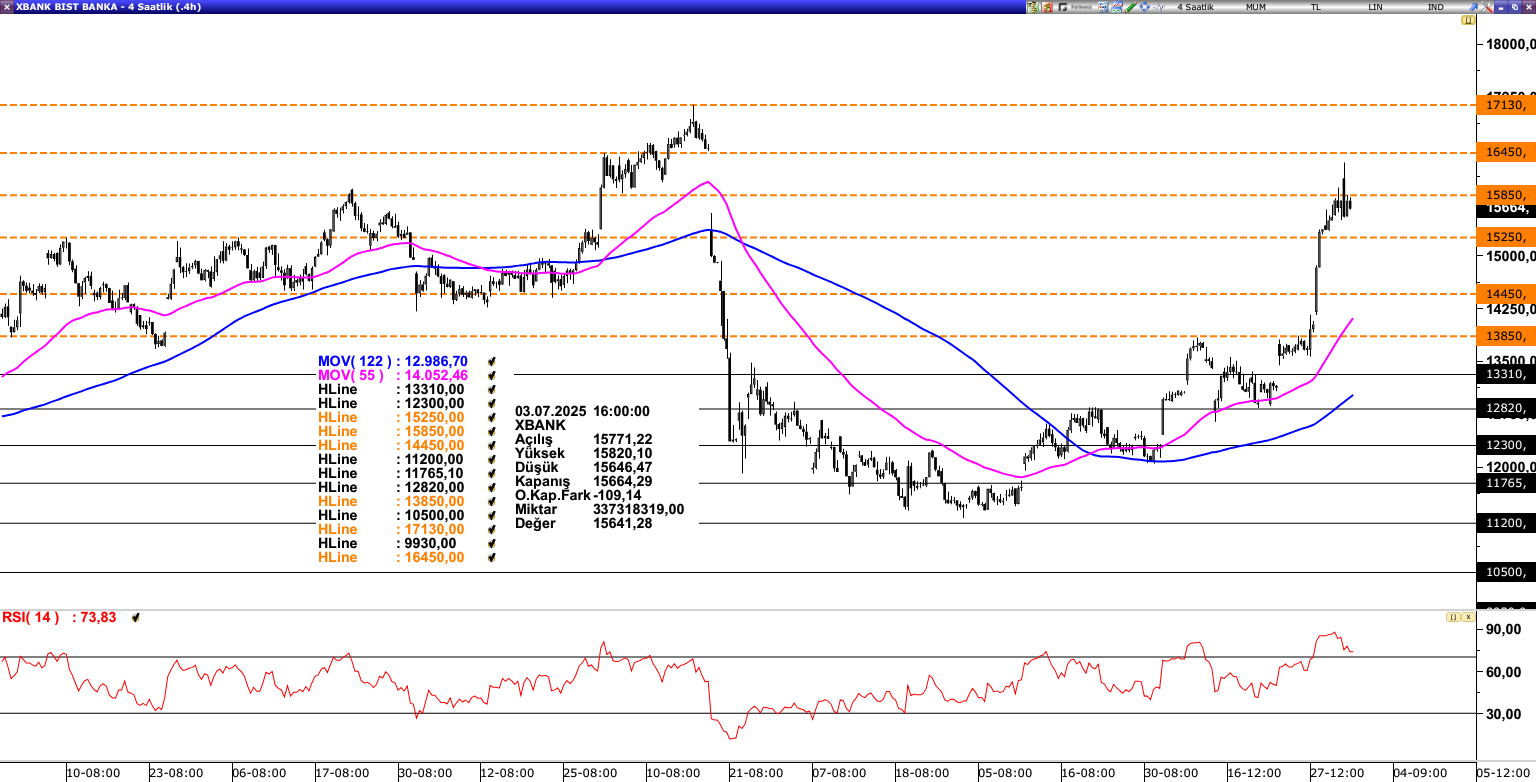Open the LIN scale selector
The image size is (1536, 782).
(x=1375, y=7)
